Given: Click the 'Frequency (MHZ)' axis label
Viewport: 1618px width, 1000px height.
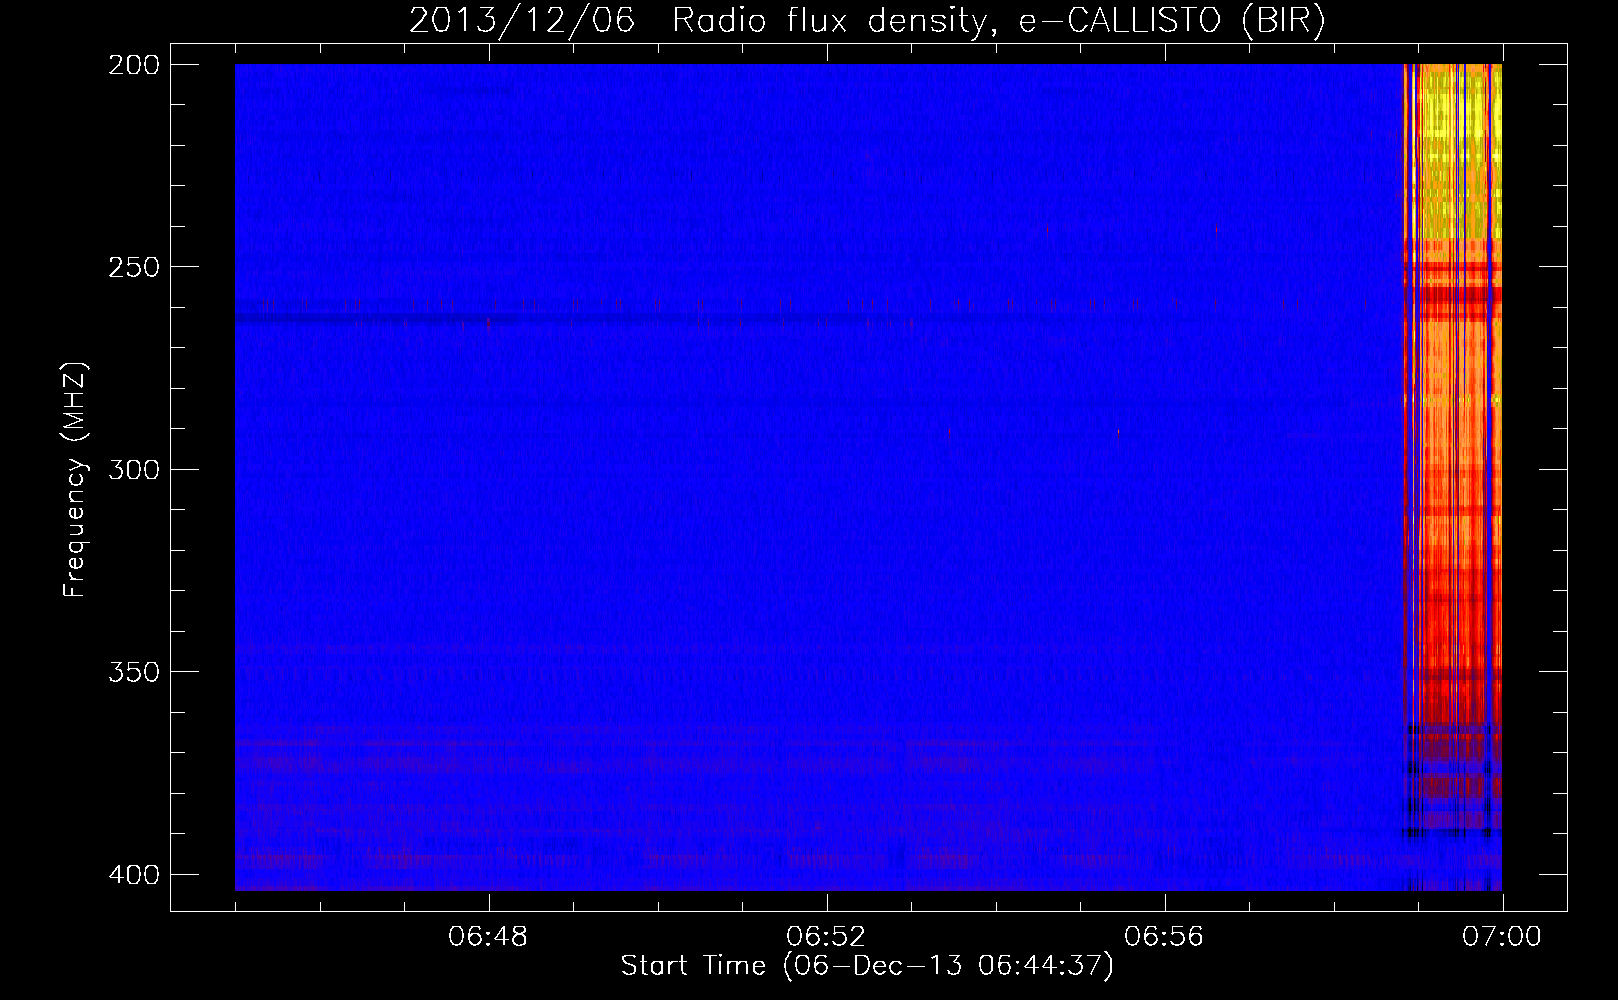Looking at the screenshot, I should [x=75, y=480].
